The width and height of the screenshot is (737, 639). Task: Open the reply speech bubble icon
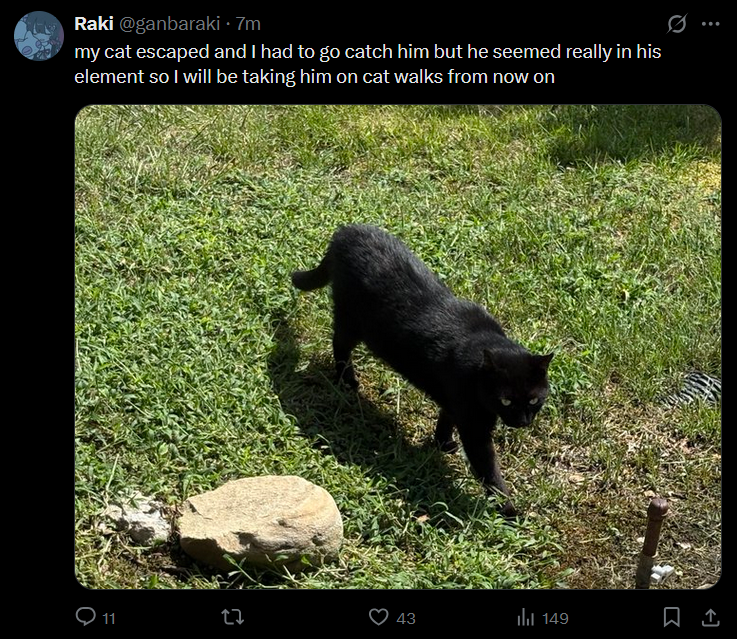(x=86, y=617)
